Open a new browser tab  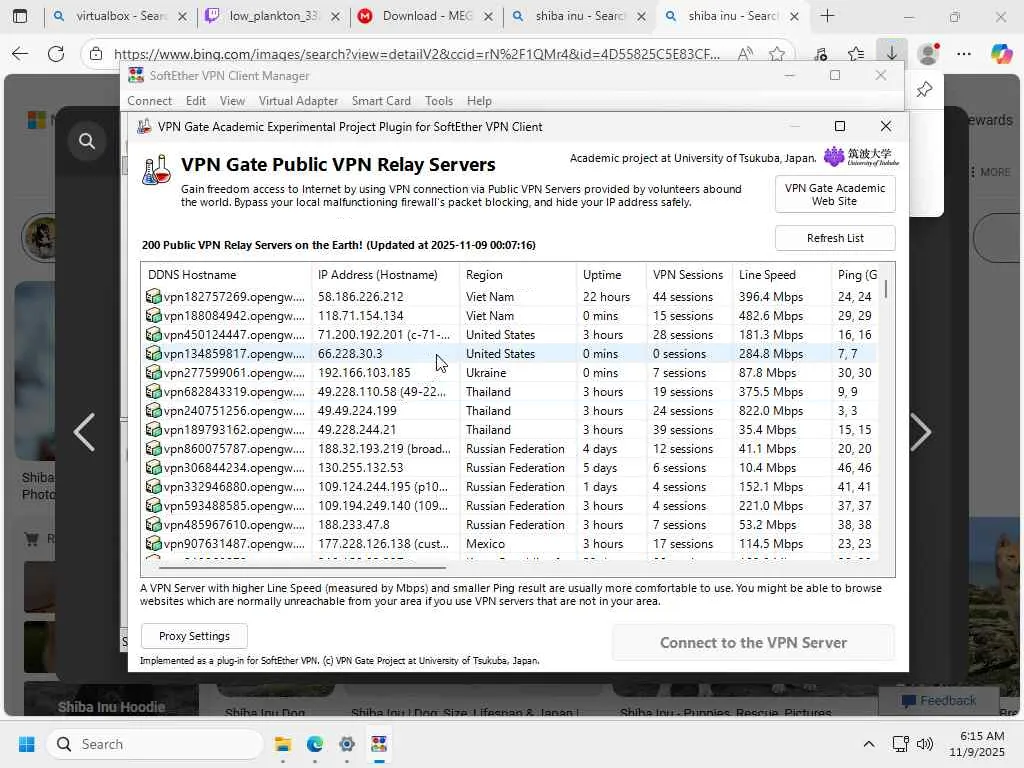[827, 16]
